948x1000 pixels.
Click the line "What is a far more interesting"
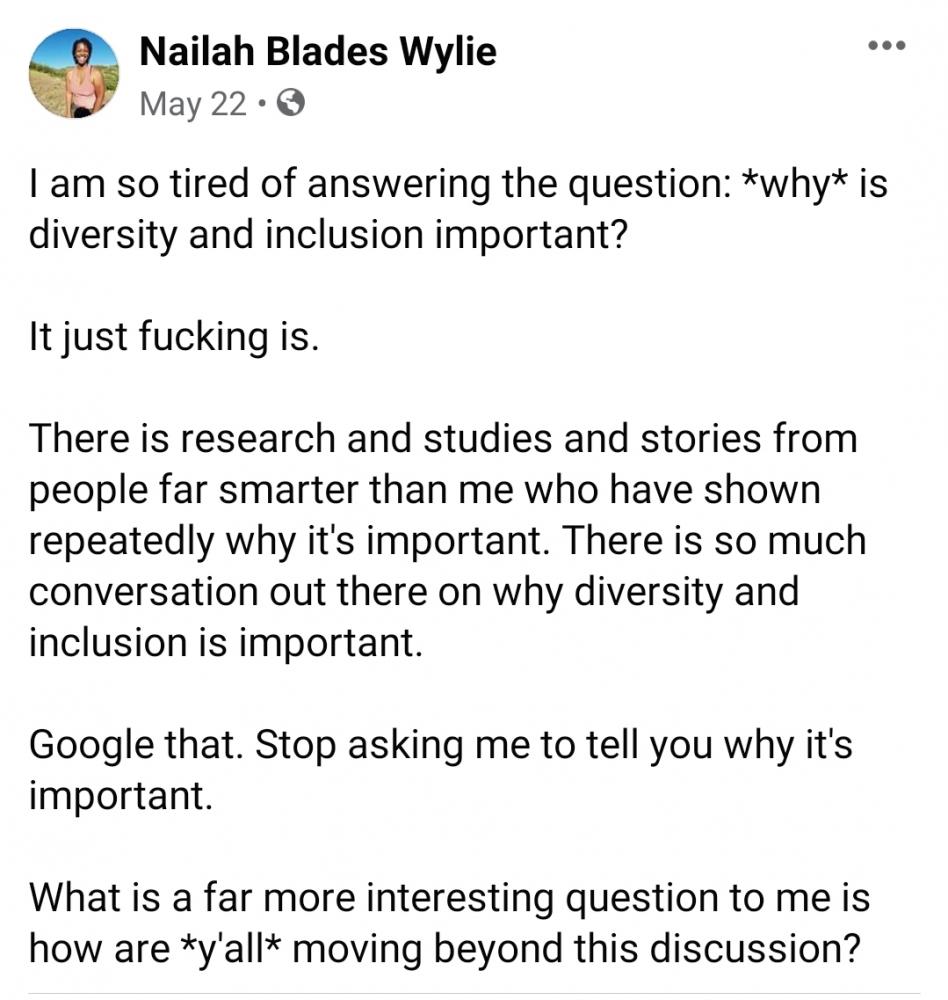[x=449, y=898]
